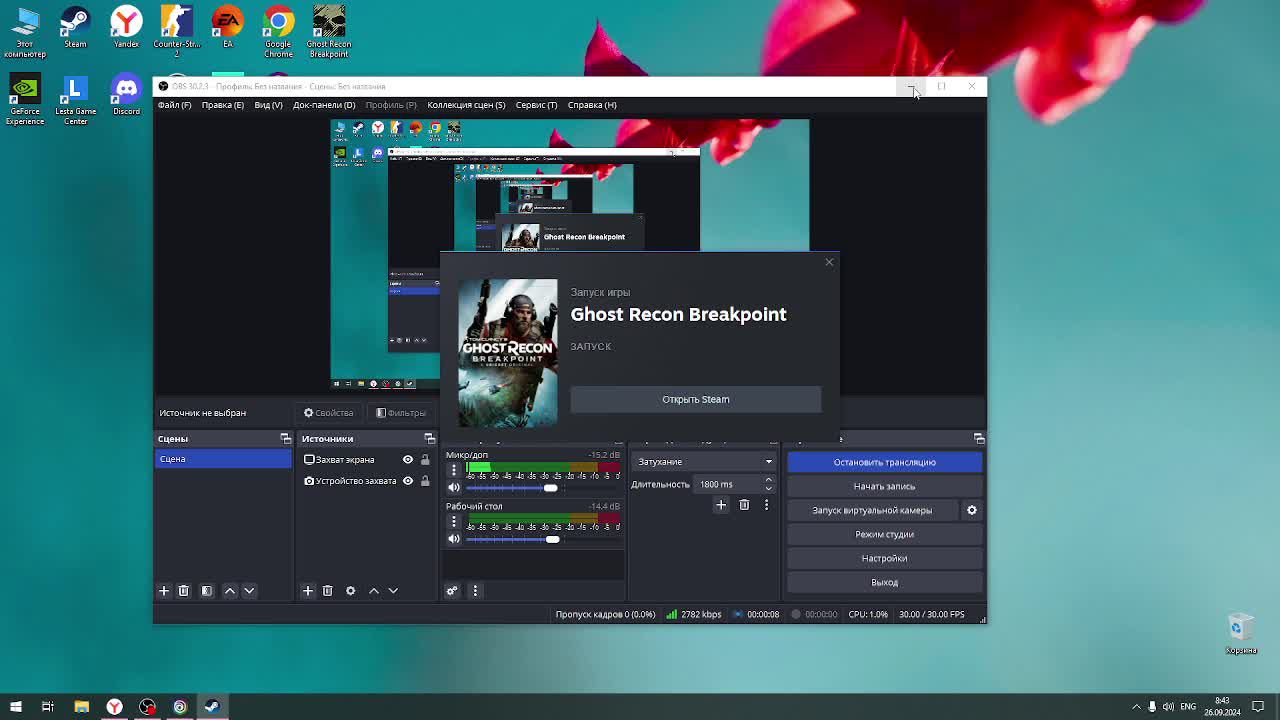Remove selected source with trash icon

pos(327,591)
